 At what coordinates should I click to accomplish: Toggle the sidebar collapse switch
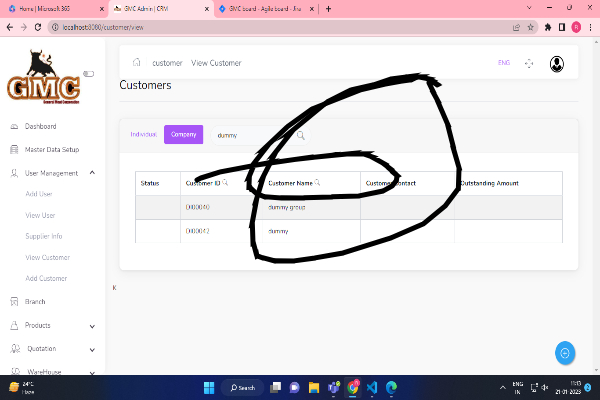point(89,73)
